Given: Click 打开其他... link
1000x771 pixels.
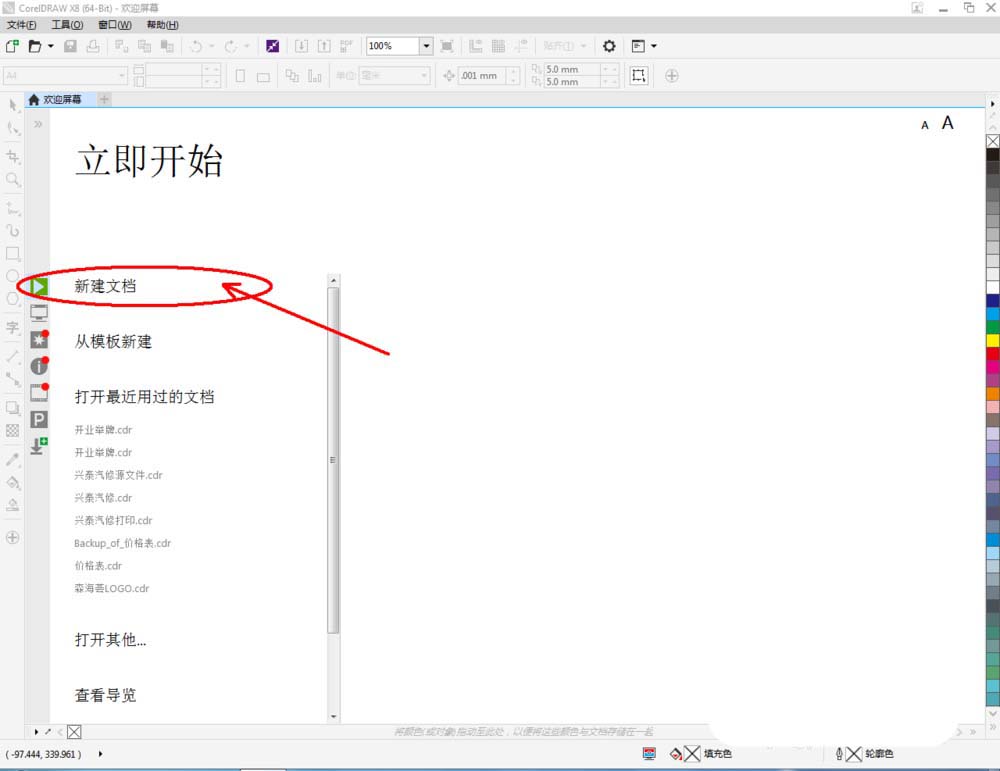Looking at the screenshot, I should point(110,640).
